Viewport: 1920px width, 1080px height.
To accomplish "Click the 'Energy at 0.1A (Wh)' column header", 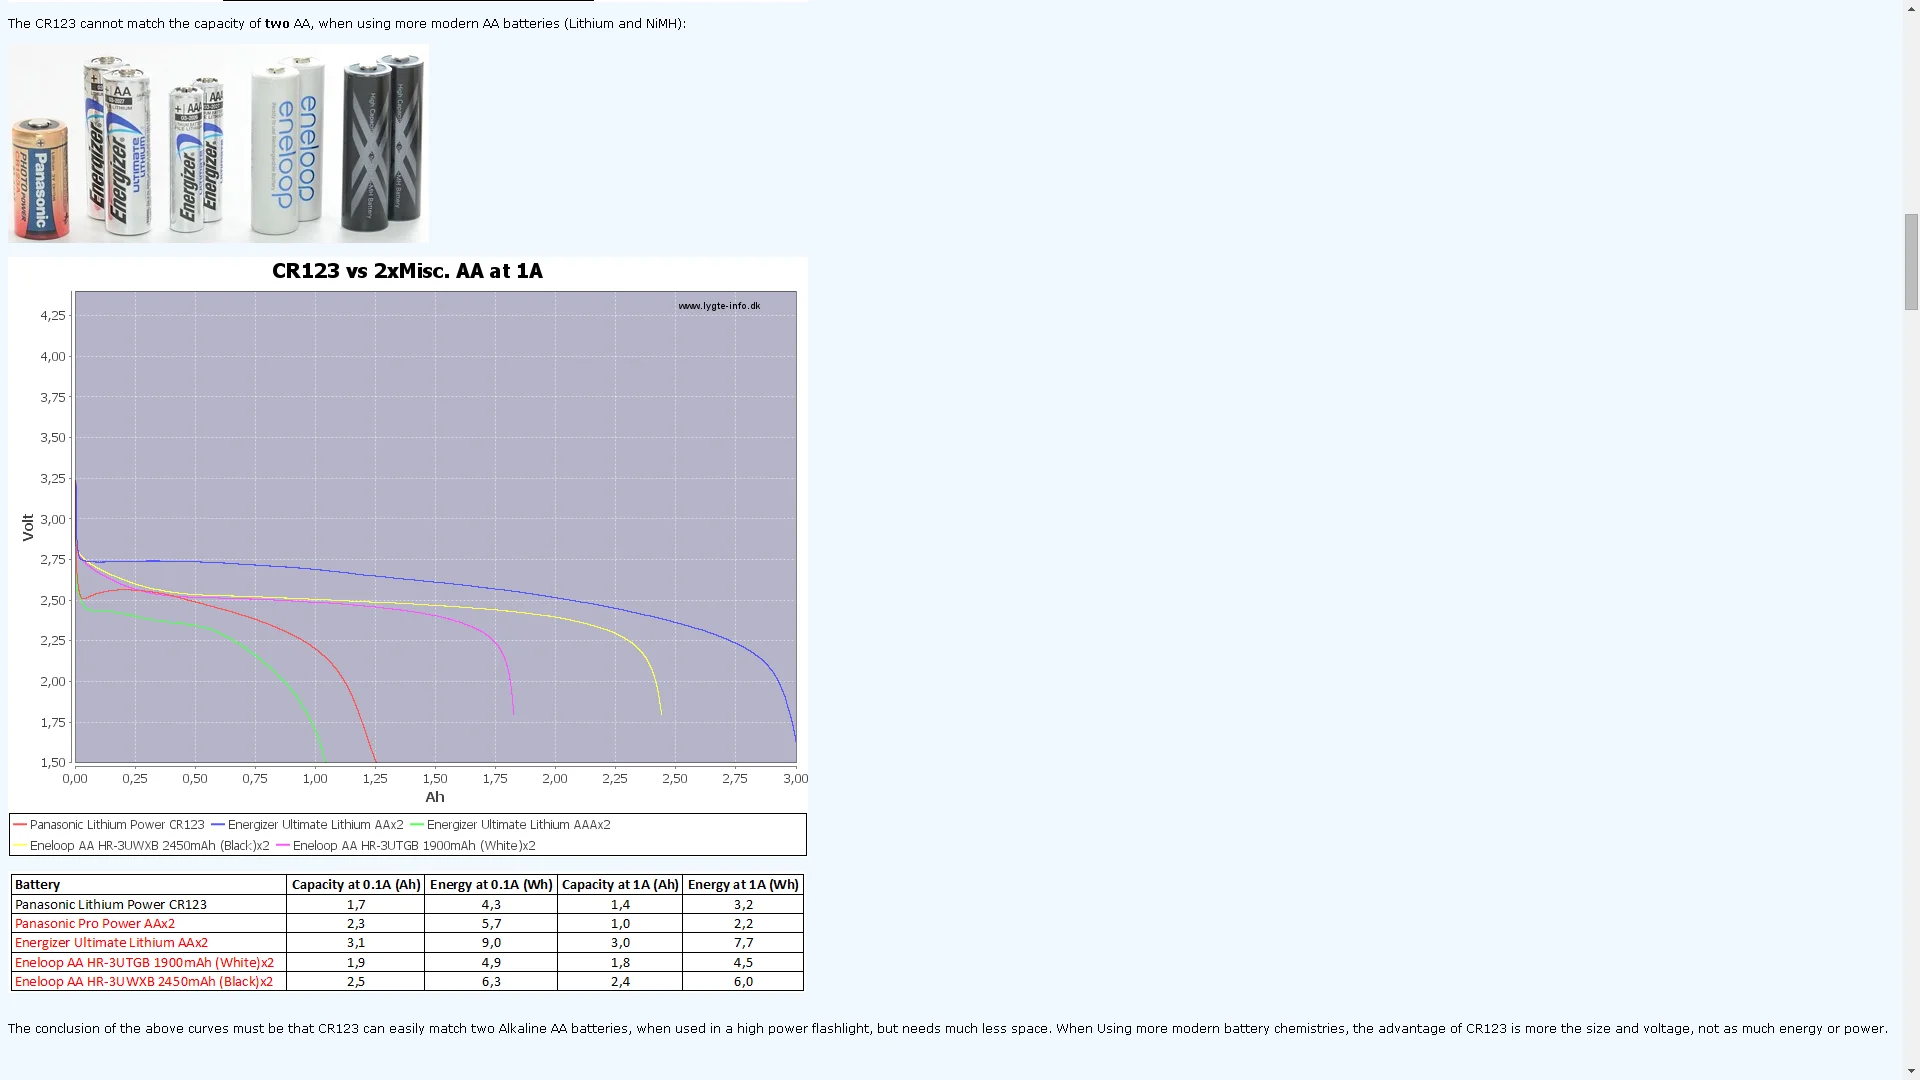I will coord(491,885).
